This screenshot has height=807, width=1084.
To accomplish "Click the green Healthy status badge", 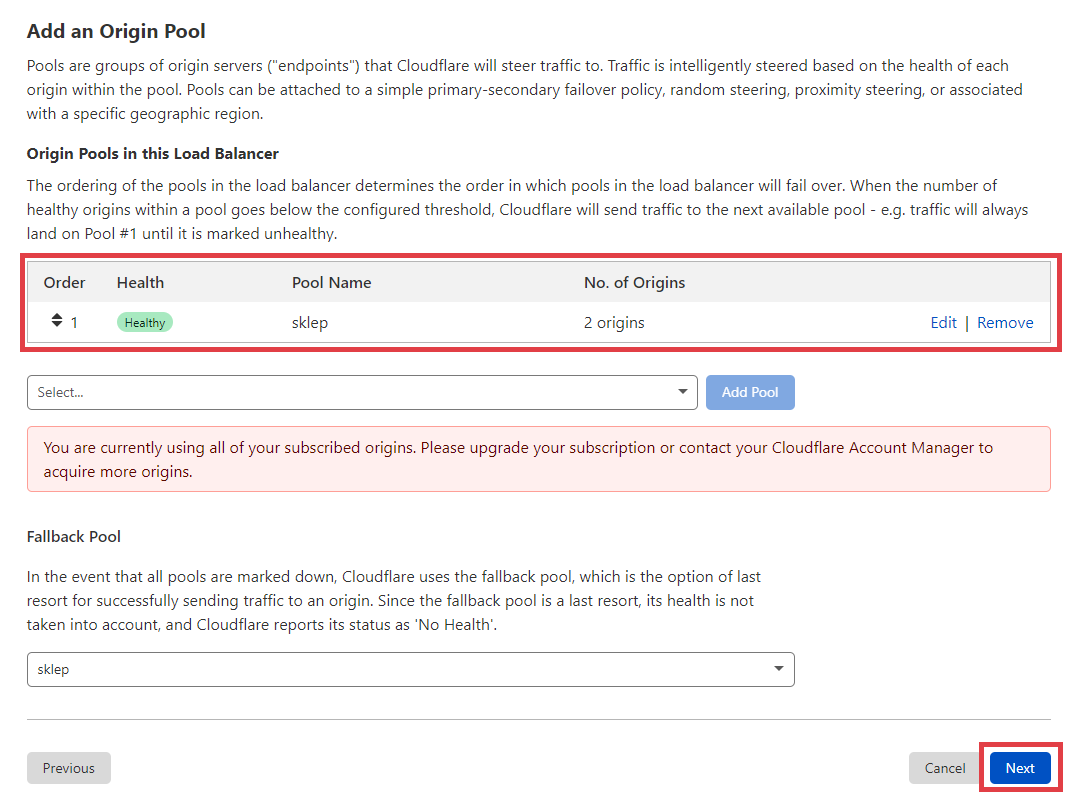I will (145, 323).
